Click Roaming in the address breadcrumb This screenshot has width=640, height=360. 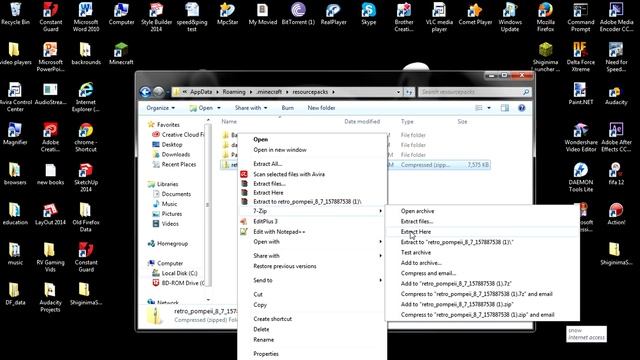[234, 92]
